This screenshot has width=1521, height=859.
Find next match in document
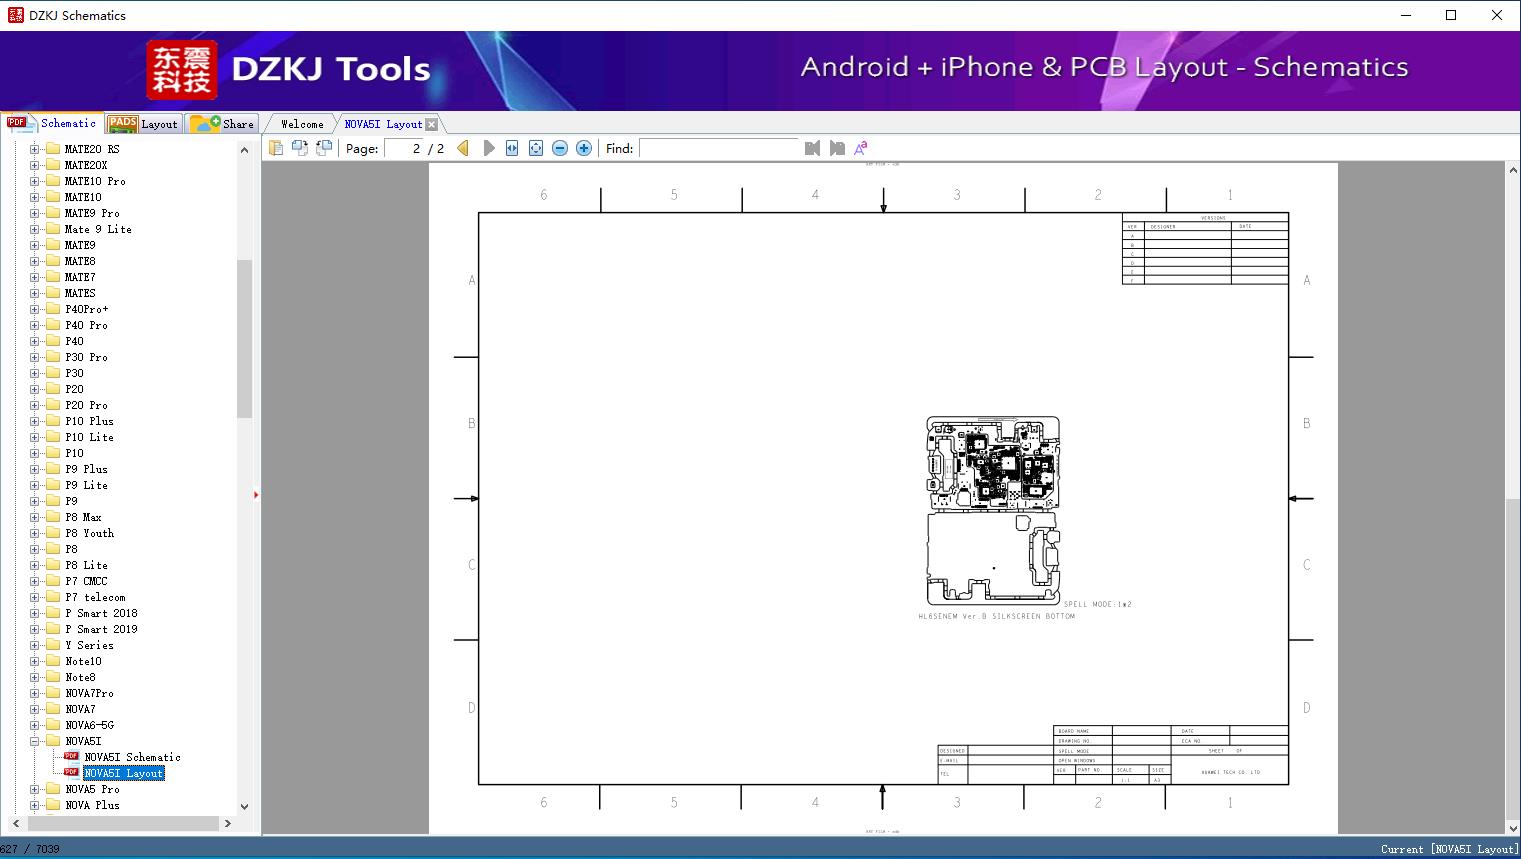pyautogui.click(x=837, y=148)
